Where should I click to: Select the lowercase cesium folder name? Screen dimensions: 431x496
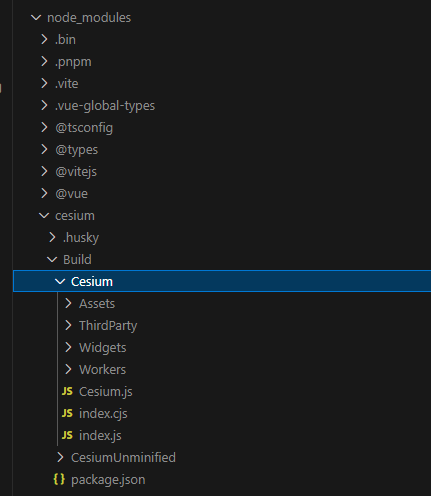[75, 216]
